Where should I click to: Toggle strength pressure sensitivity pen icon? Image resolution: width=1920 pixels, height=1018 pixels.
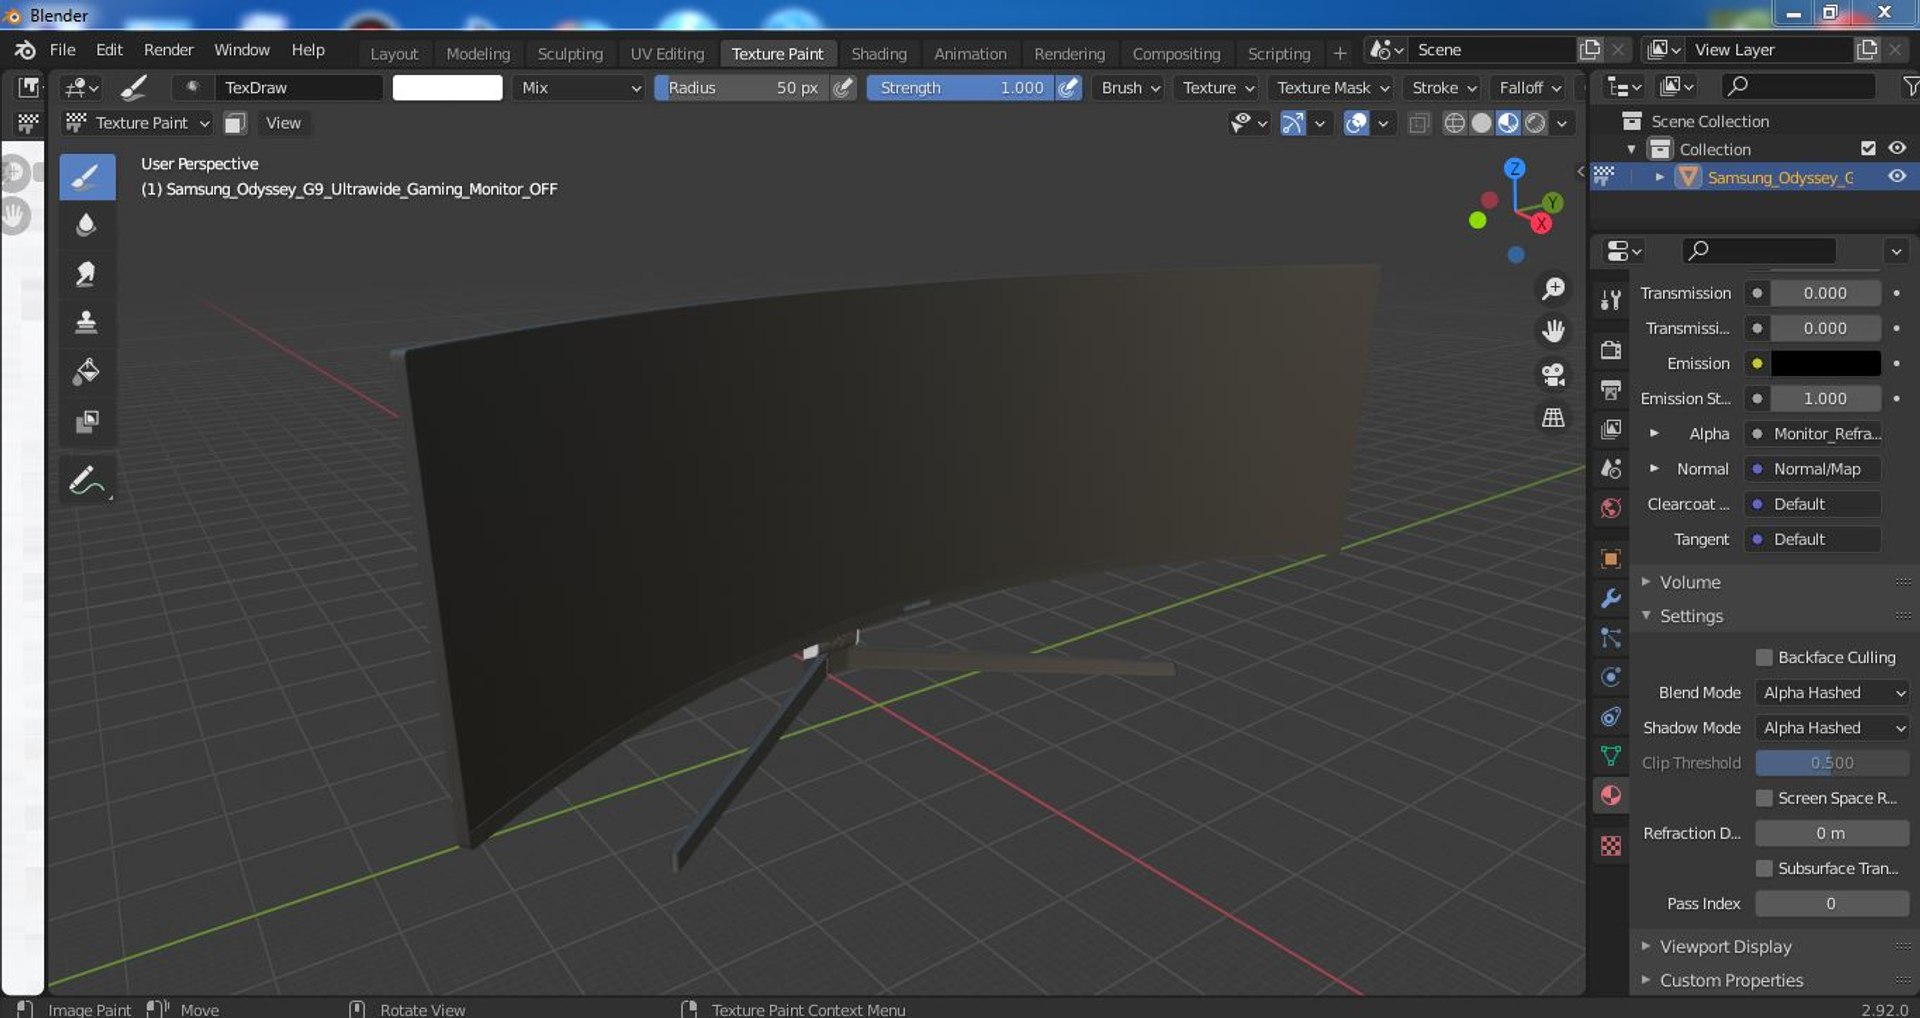pyautogui.click(x=1069, y=88)
